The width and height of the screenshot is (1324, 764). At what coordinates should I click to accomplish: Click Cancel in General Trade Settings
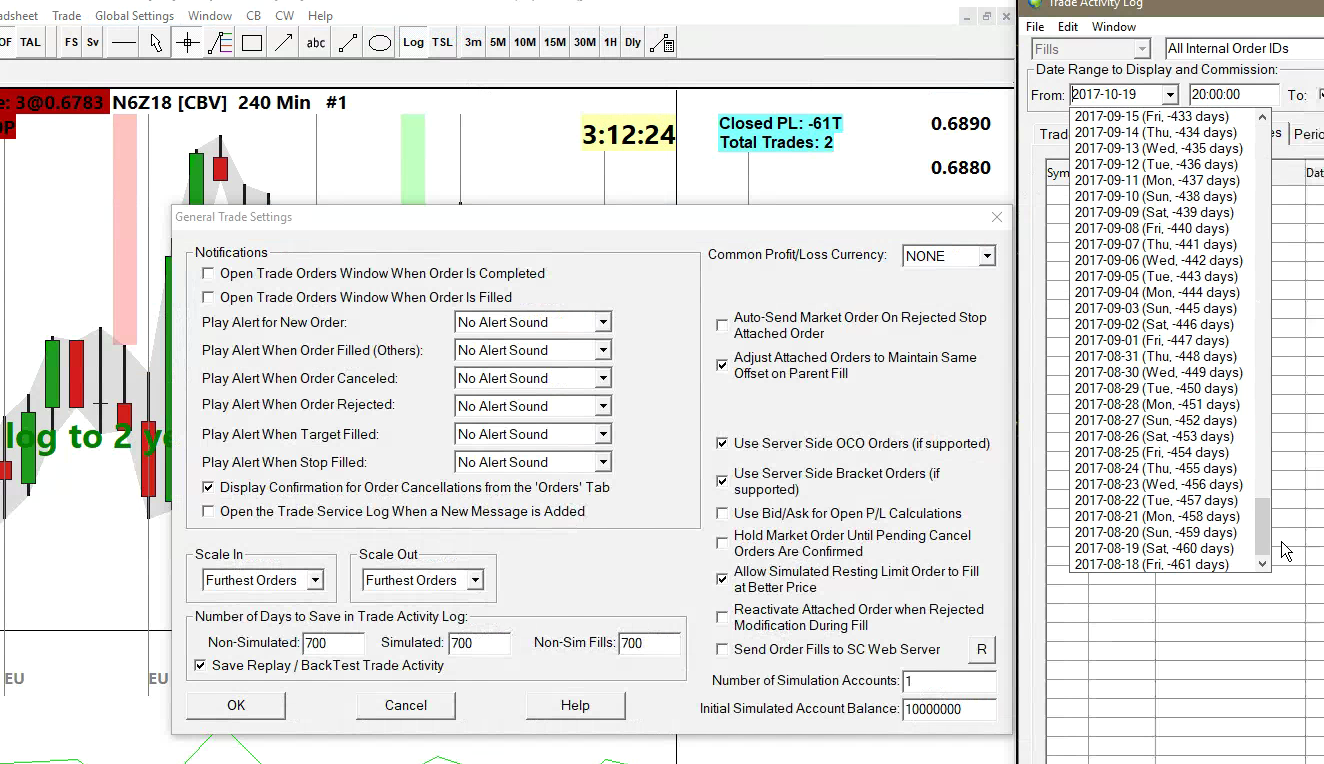pos(406,705)
